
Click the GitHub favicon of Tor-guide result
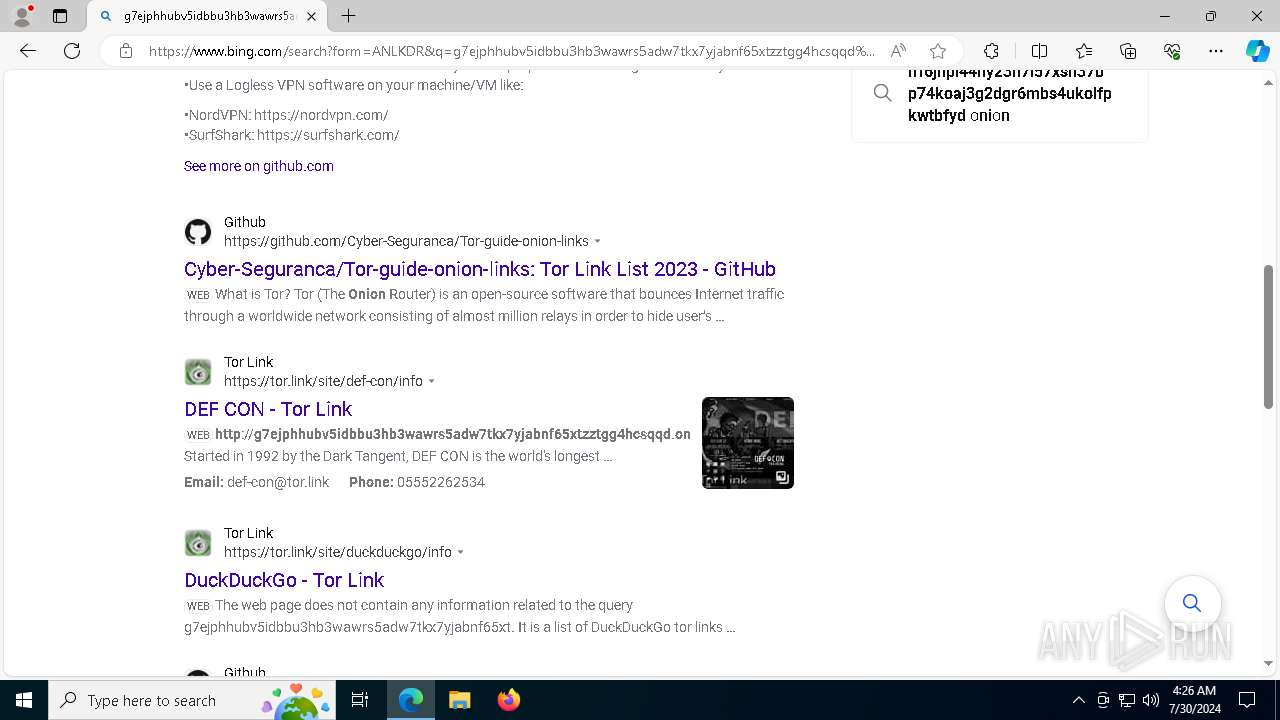click(x=198, y=232)
